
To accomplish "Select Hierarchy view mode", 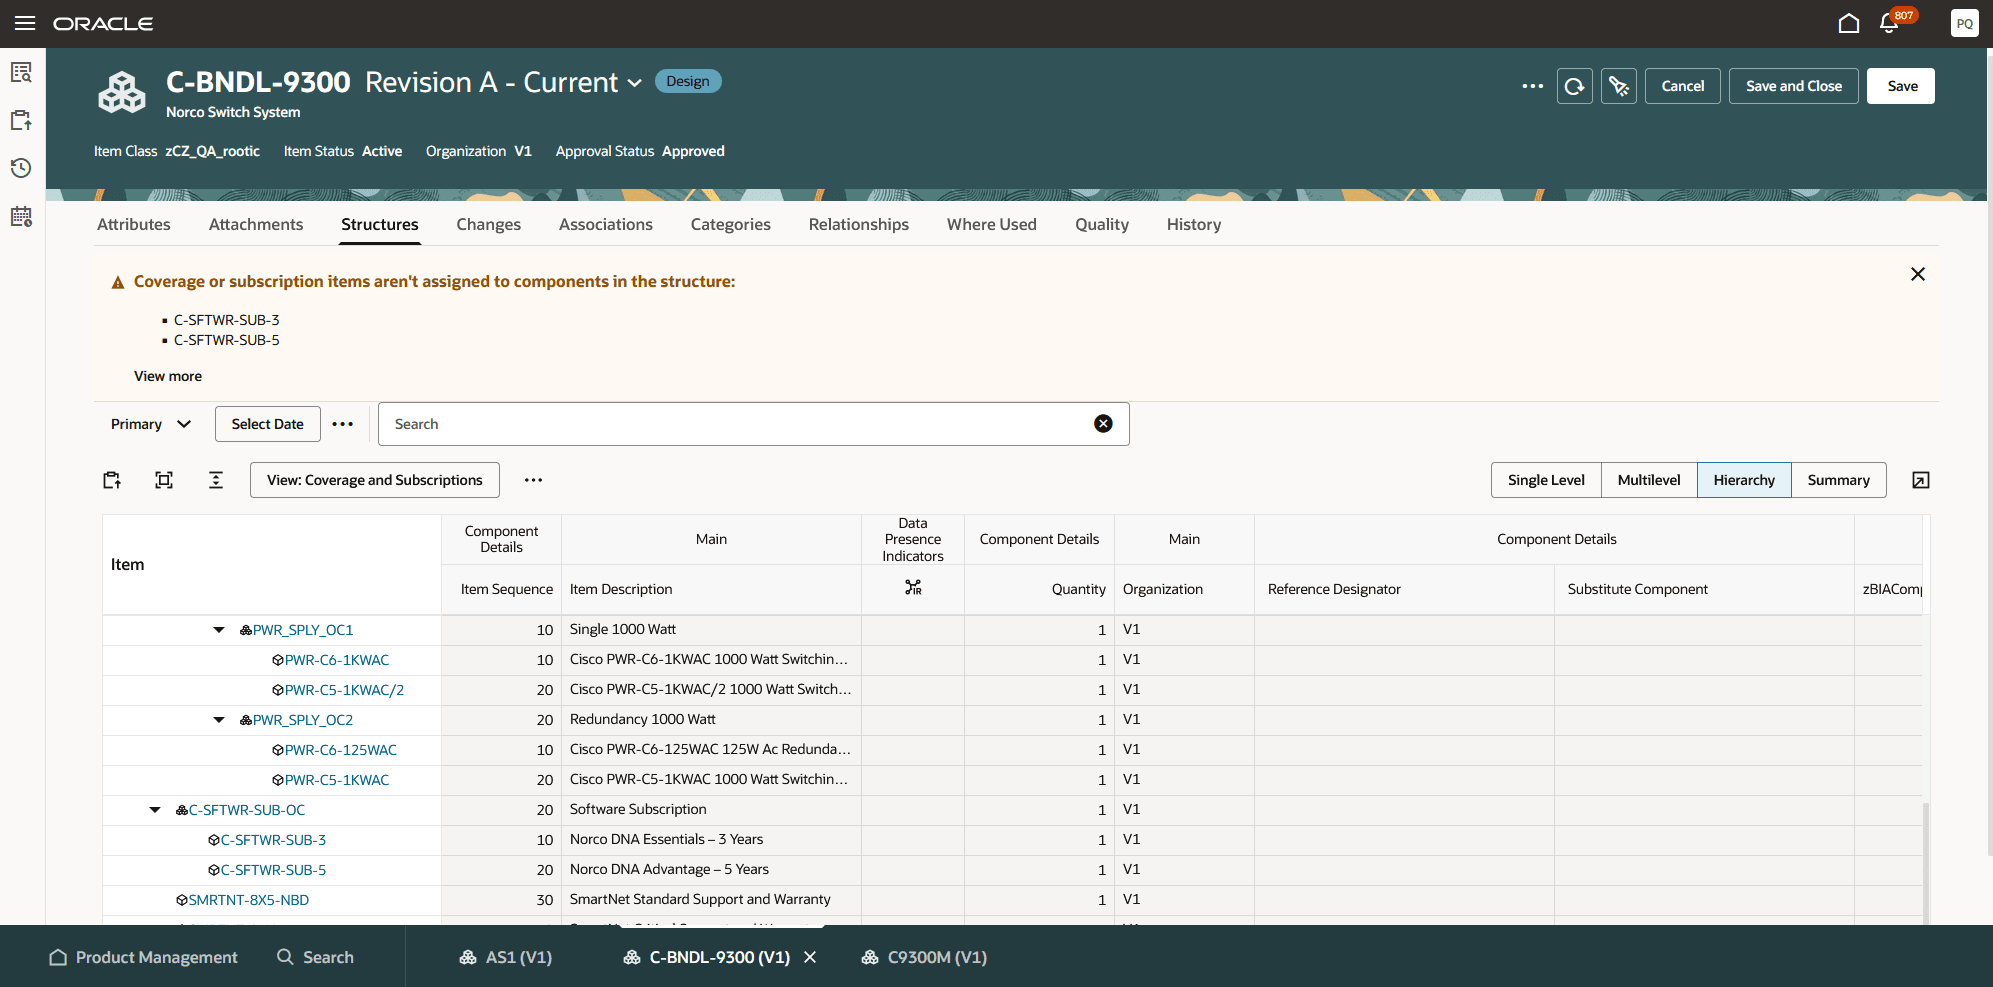I will (x=1744, y=480).
